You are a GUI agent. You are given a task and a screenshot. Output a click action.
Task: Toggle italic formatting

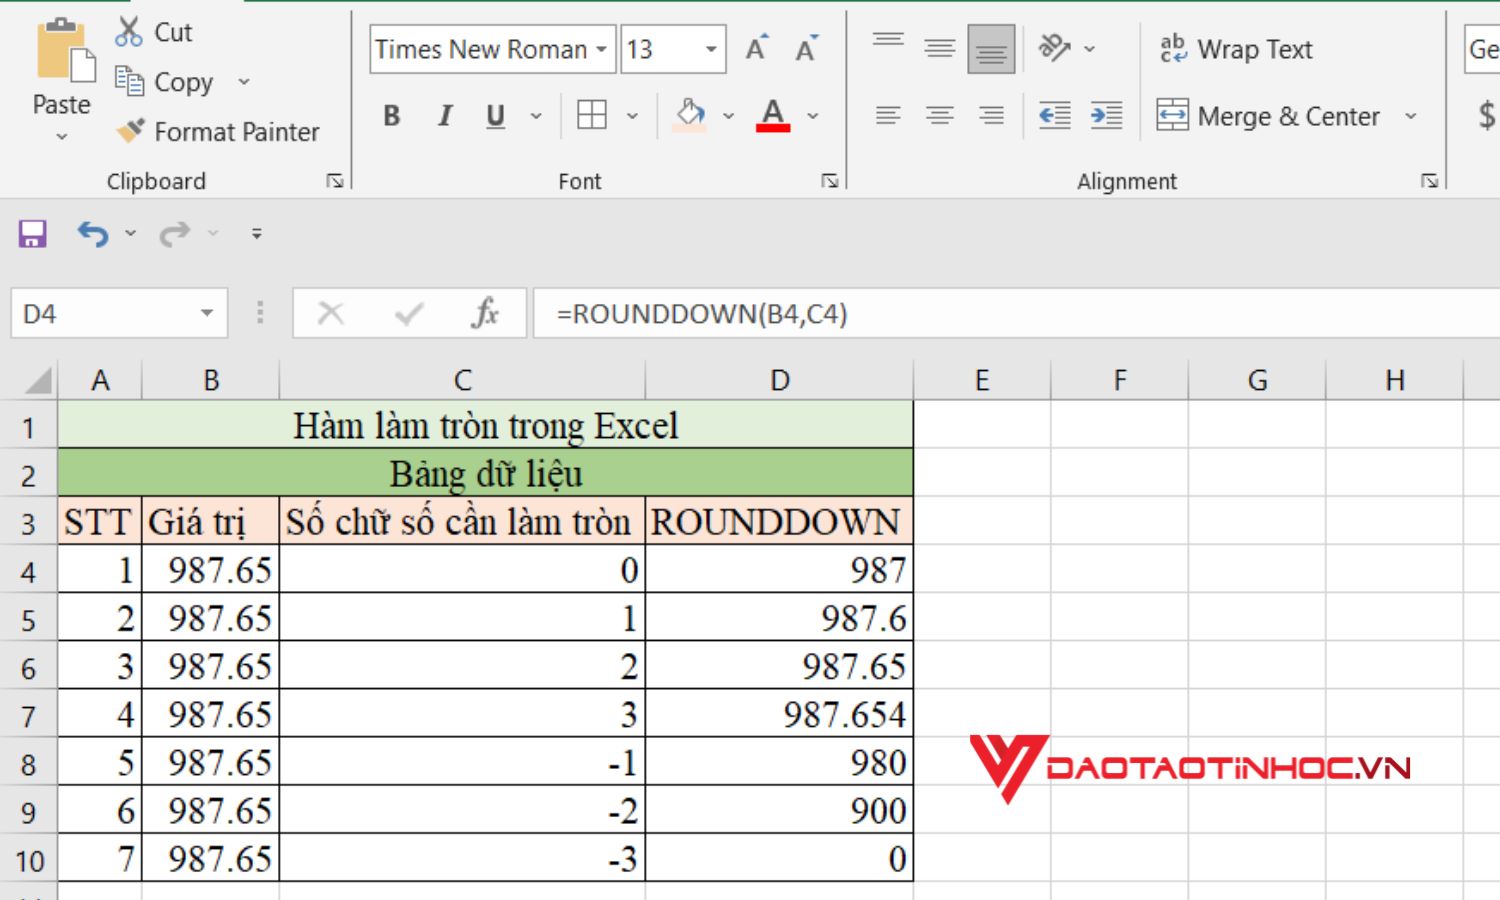[x=443, y=115]
